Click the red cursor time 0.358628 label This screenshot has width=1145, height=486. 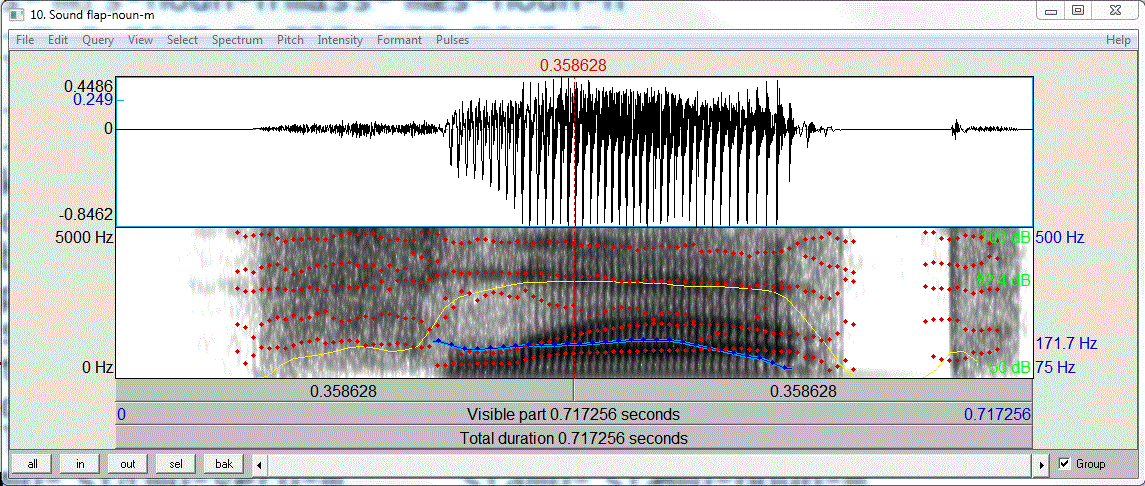tap(573, 66)
